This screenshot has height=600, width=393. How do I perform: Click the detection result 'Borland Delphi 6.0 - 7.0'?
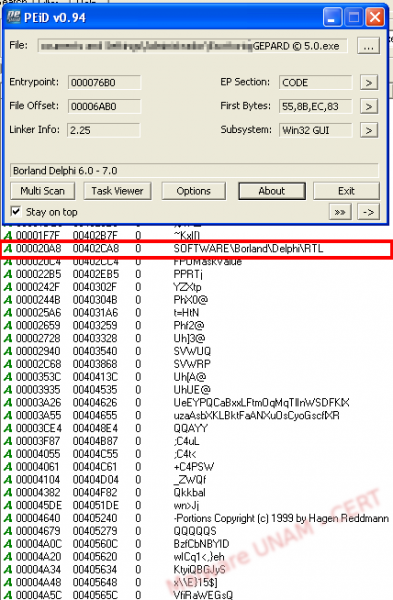(194, 170)
